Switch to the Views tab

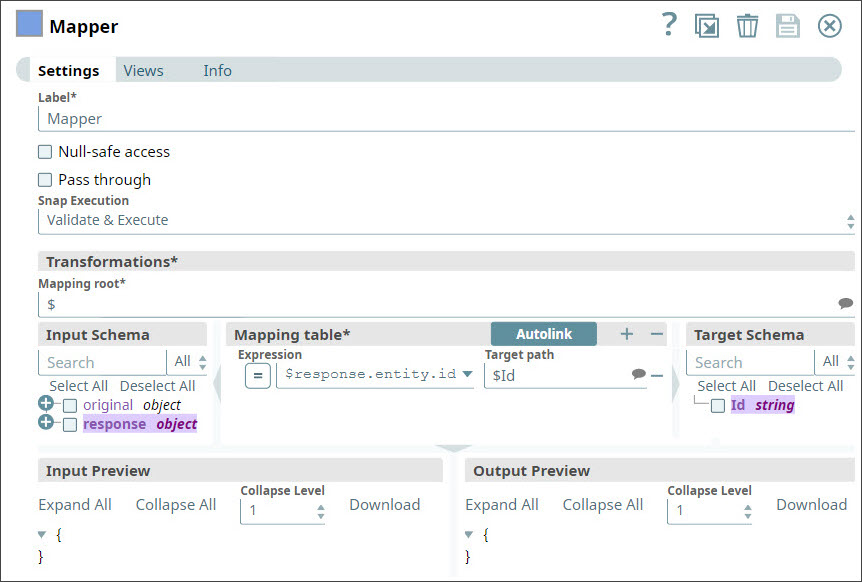click(143, 70)
